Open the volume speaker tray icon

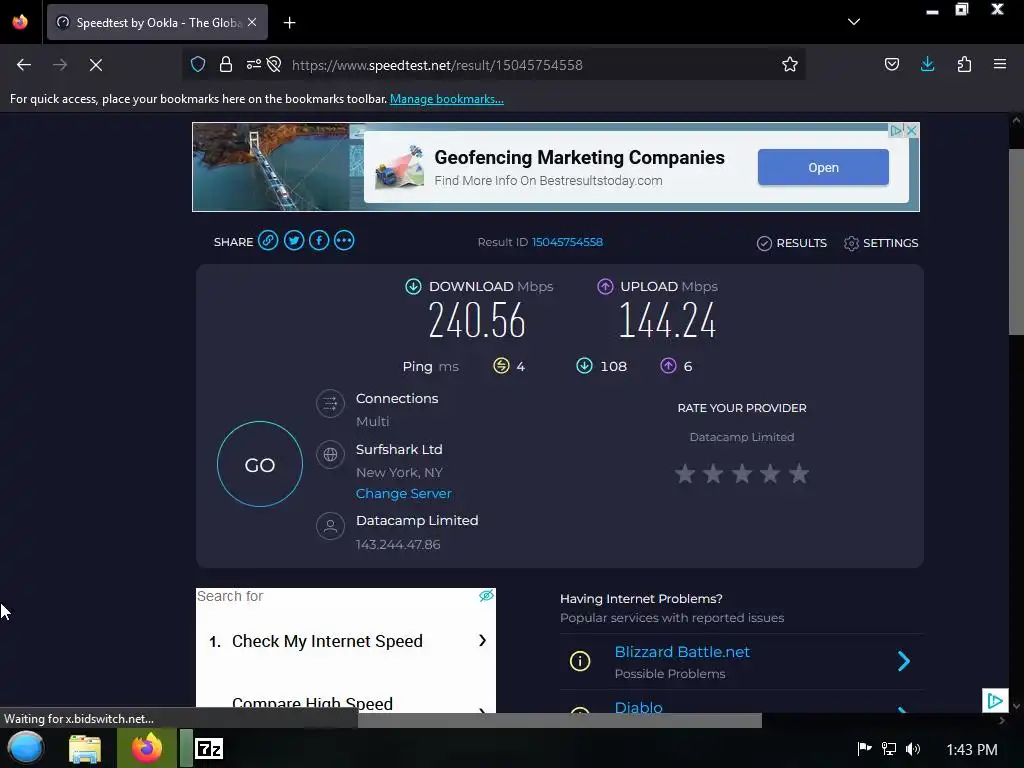pyautogui.click(x=913, y=749)
